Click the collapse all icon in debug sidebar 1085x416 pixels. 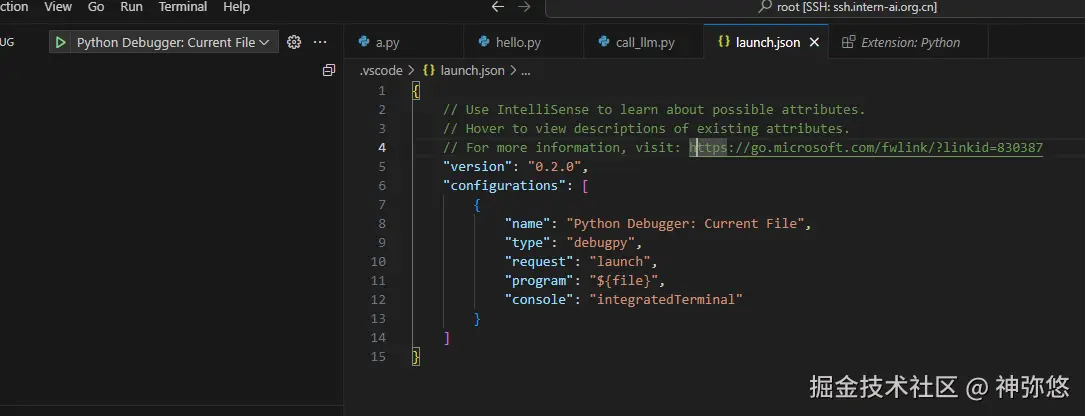click(329, 70)
